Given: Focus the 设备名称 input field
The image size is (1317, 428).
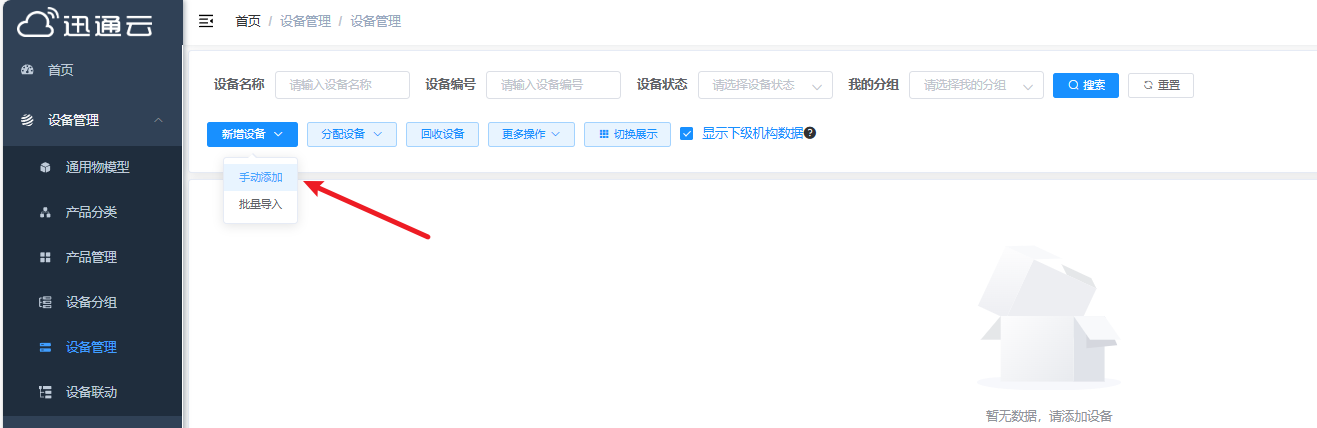Looking at the screenshot, I should coord(342,86).
